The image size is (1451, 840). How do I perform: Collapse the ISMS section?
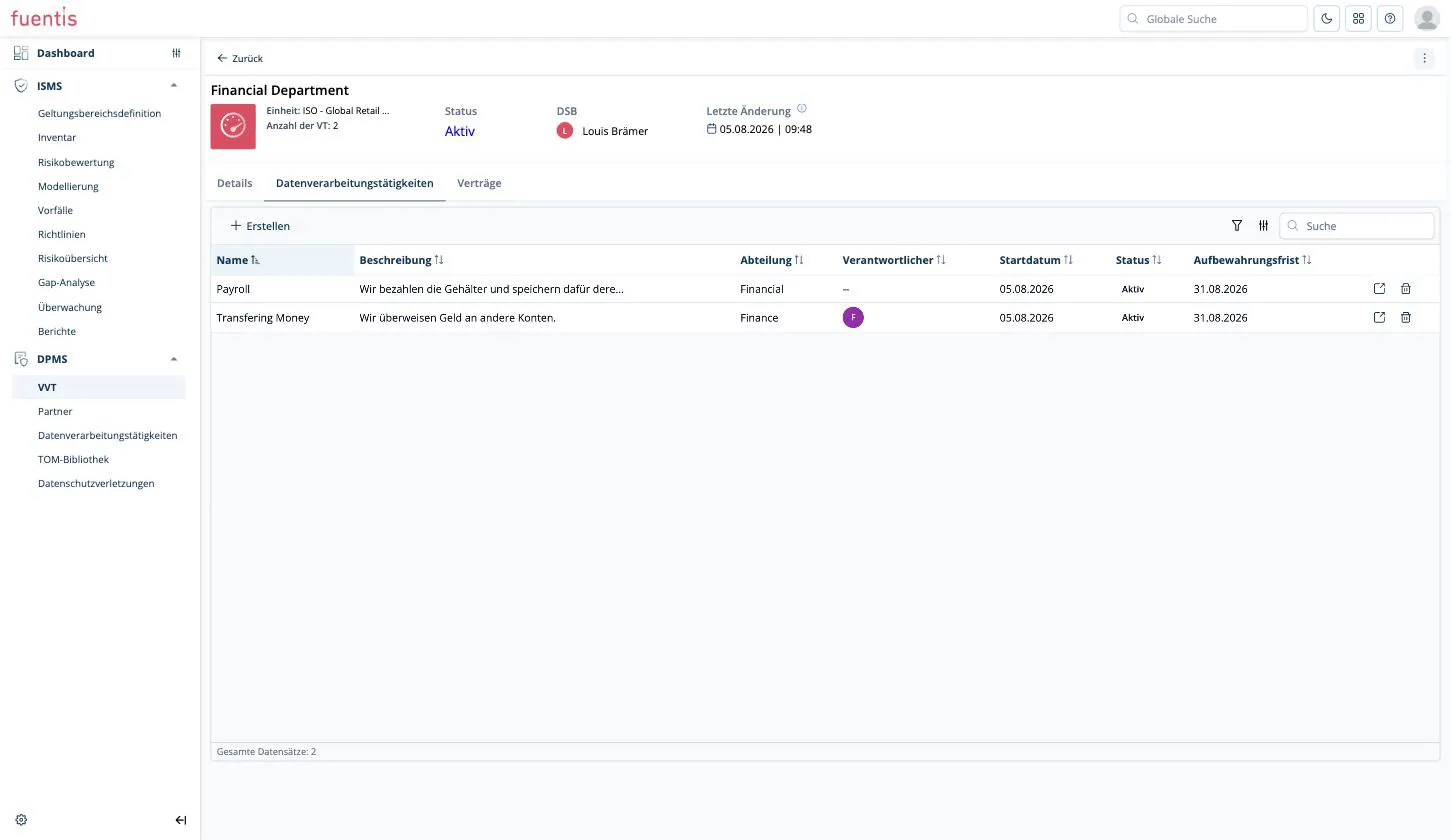174,86
